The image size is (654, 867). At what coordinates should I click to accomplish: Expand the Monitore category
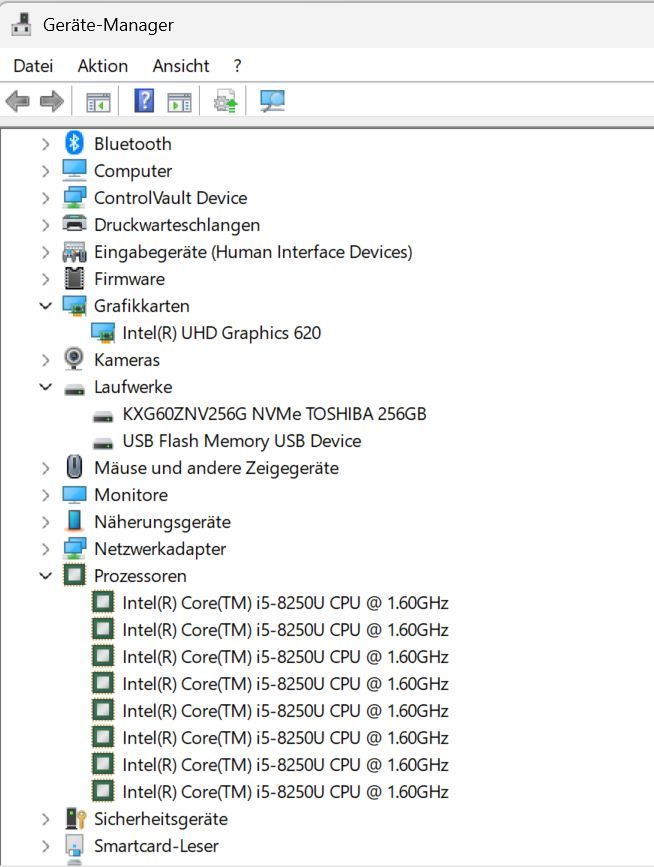pos(45,495)
